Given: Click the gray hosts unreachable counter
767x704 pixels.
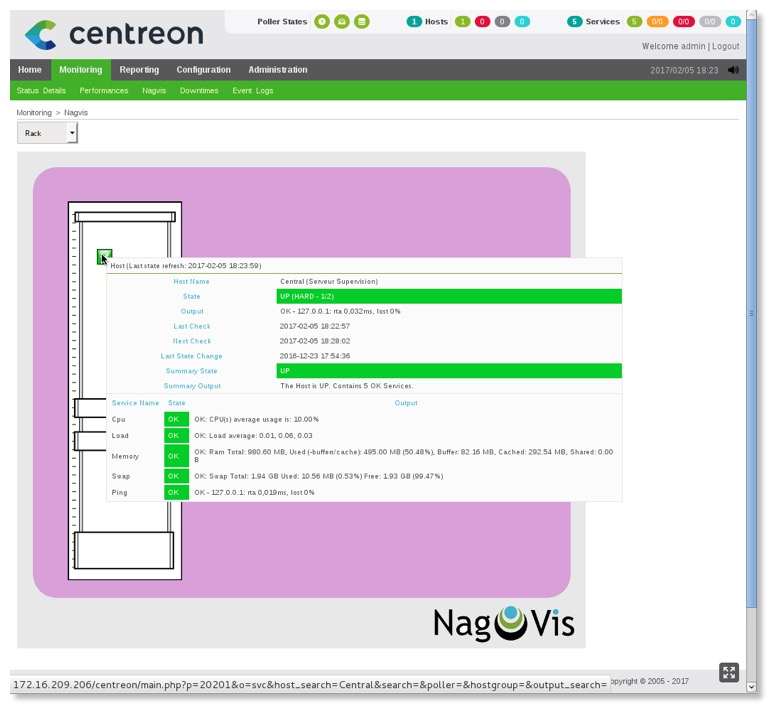Looking at the screenshot, I should pyautogui.click(x=502, y=22).
